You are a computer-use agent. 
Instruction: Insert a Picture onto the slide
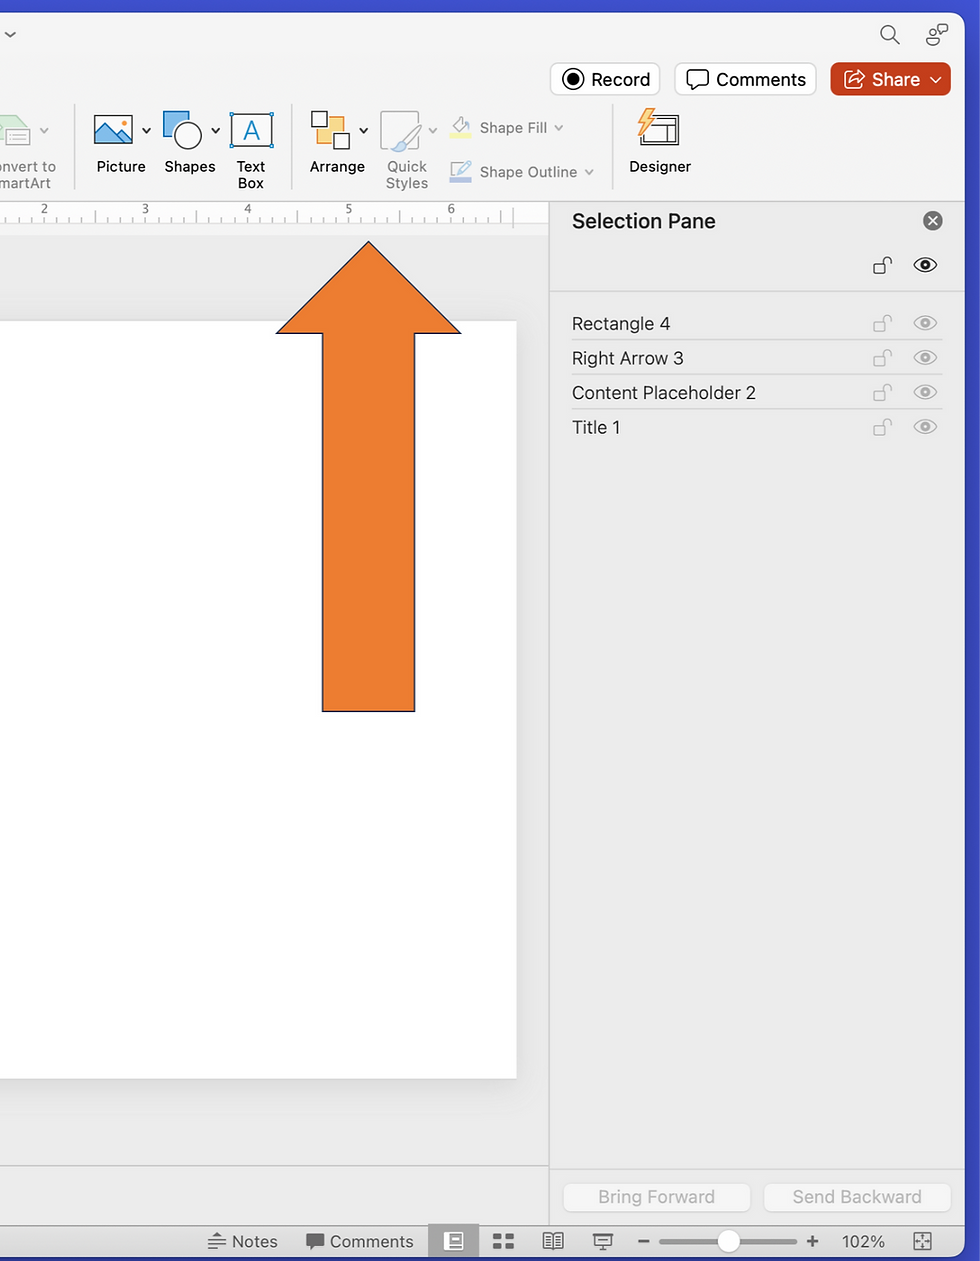[x=113, y=130]
